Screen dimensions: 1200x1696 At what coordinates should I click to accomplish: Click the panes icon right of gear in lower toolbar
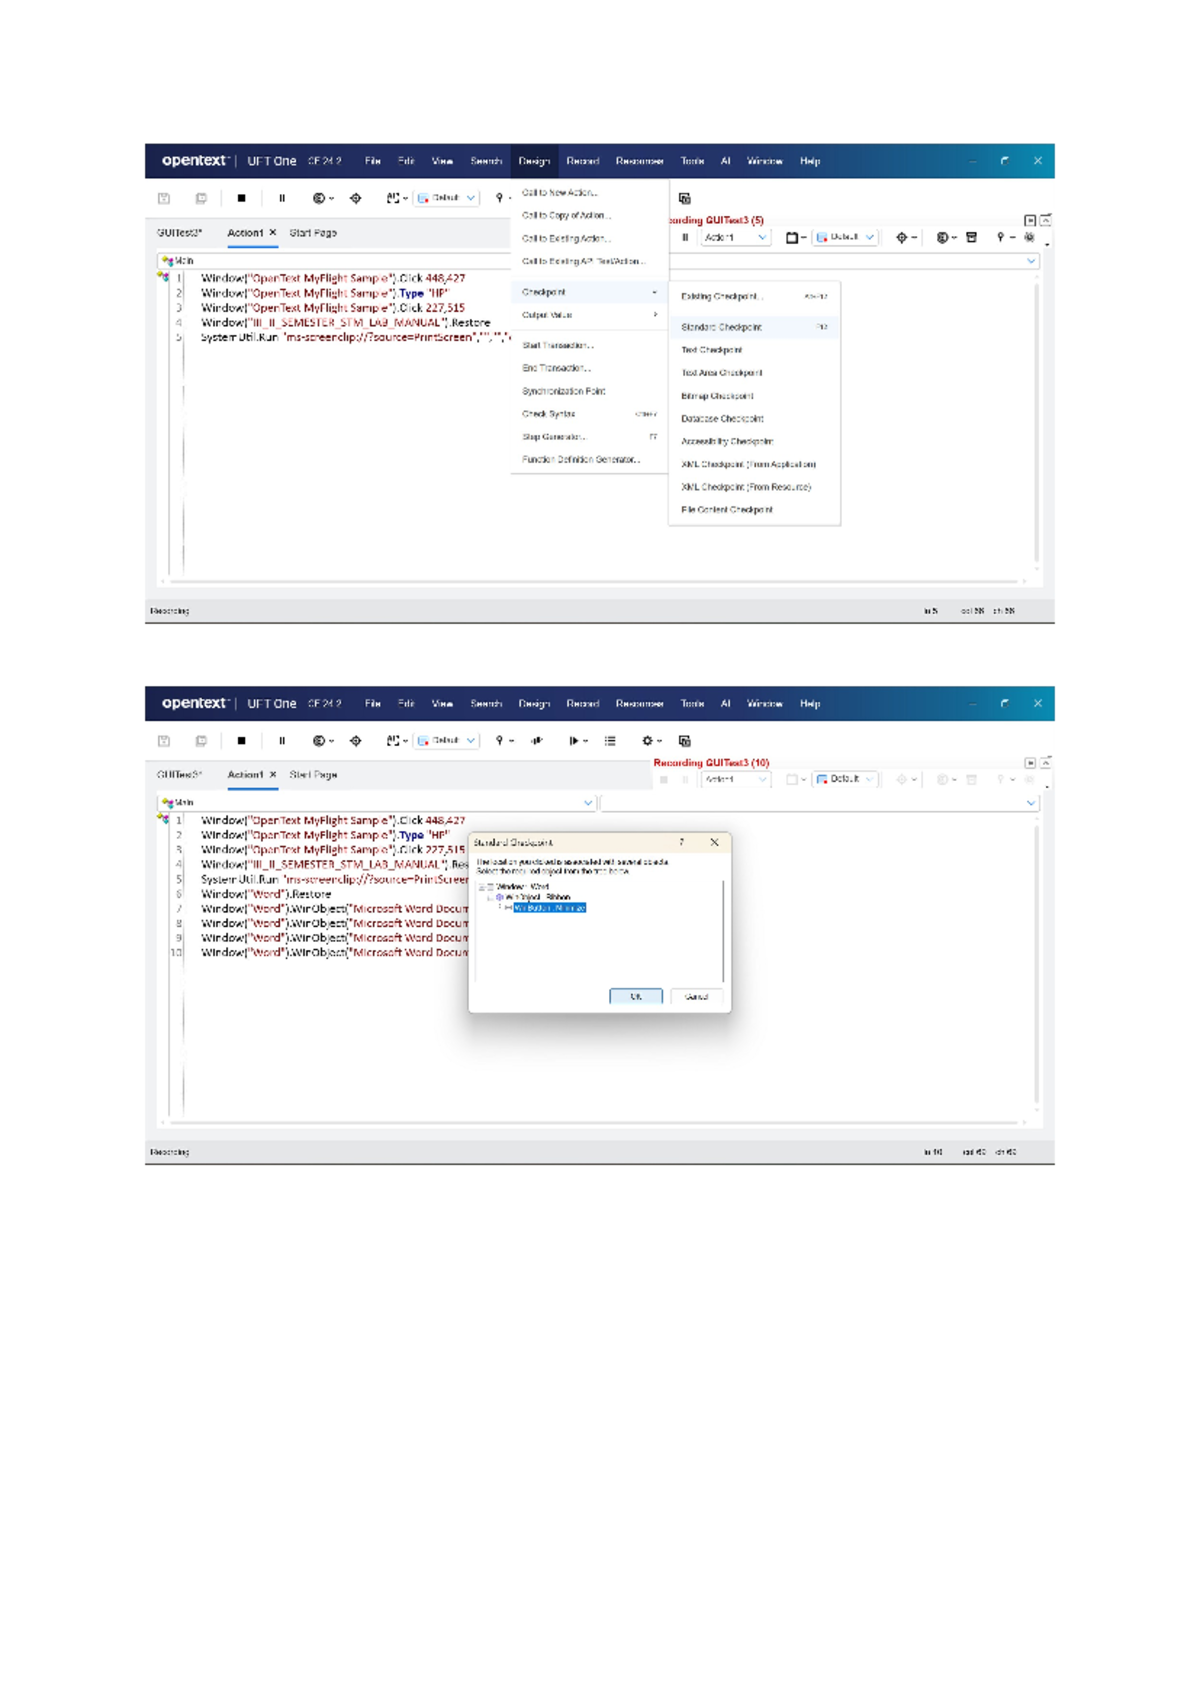tap(685, 741)
